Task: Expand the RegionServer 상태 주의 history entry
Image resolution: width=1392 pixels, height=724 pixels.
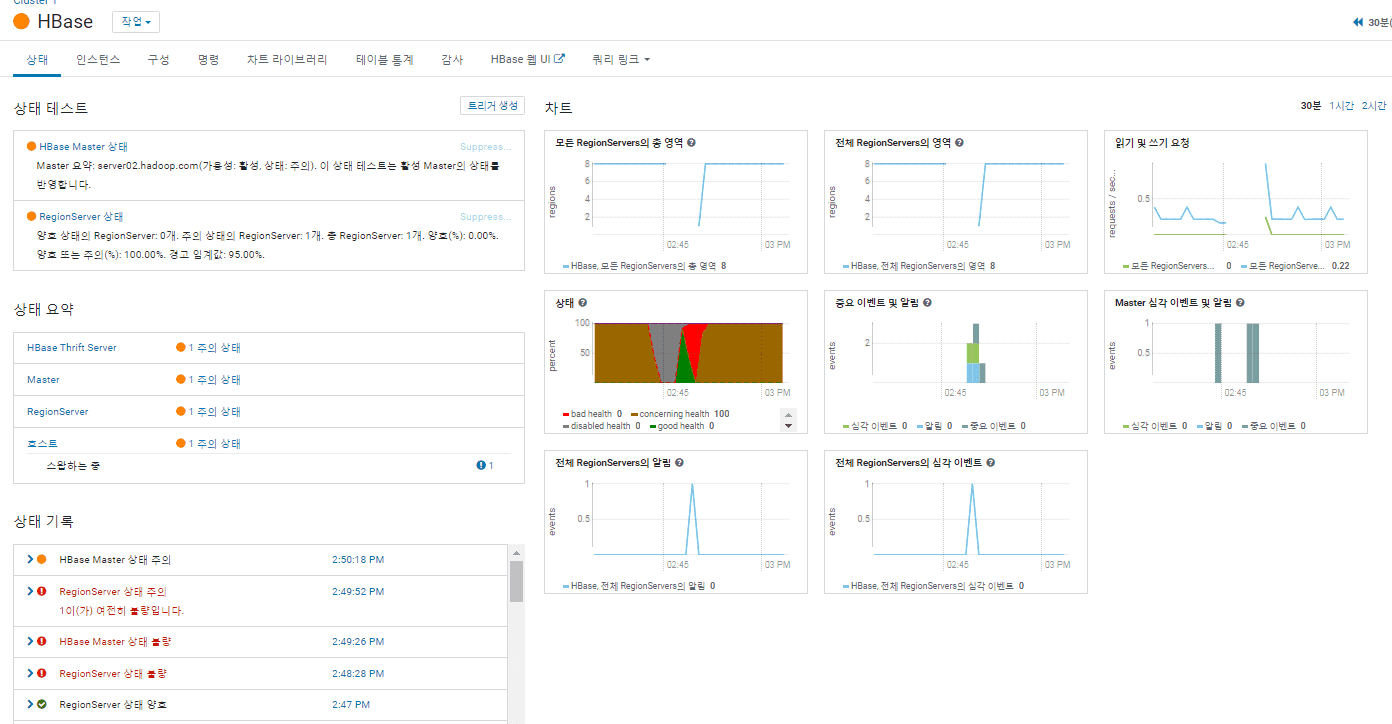Action: 30,592
